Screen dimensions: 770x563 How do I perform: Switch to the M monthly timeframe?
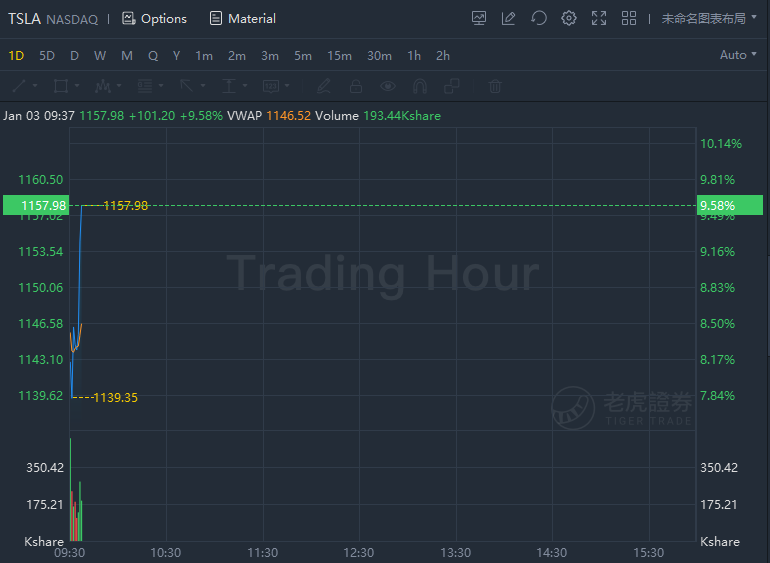click(127, 56)
